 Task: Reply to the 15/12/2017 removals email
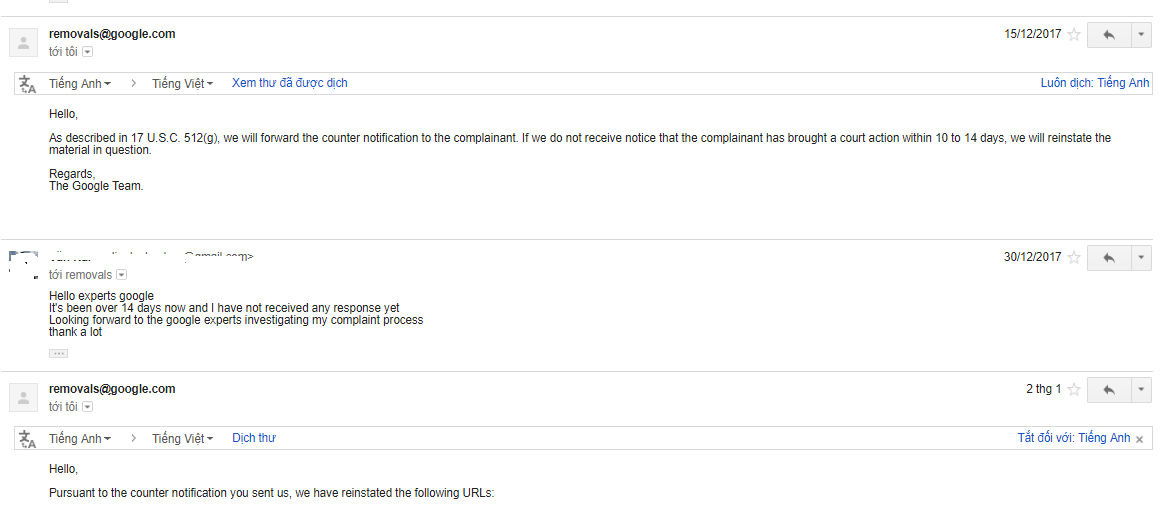(x=1109, y=35)
